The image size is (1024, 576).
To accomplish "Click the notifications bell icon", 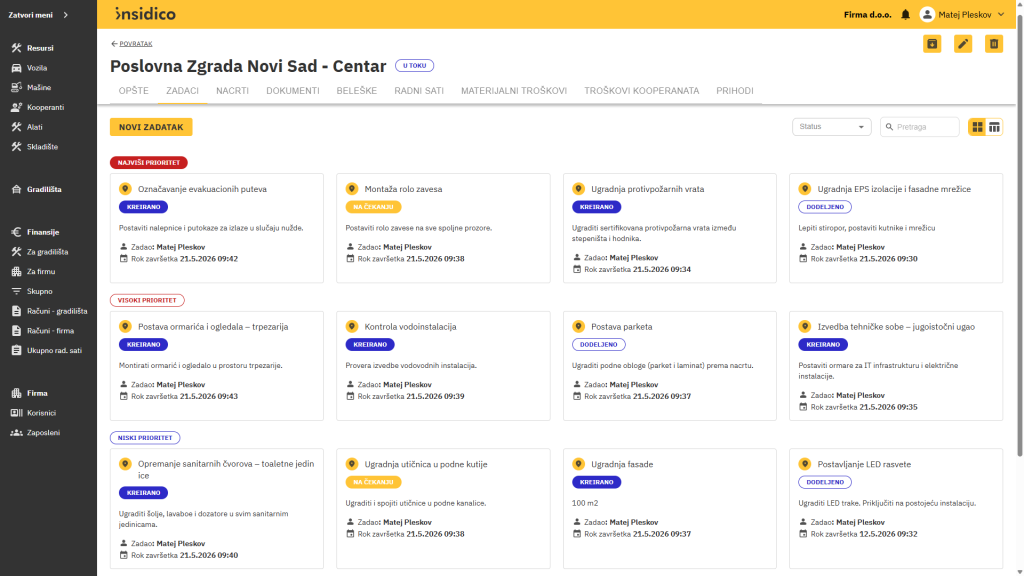I will coord(905,14).
